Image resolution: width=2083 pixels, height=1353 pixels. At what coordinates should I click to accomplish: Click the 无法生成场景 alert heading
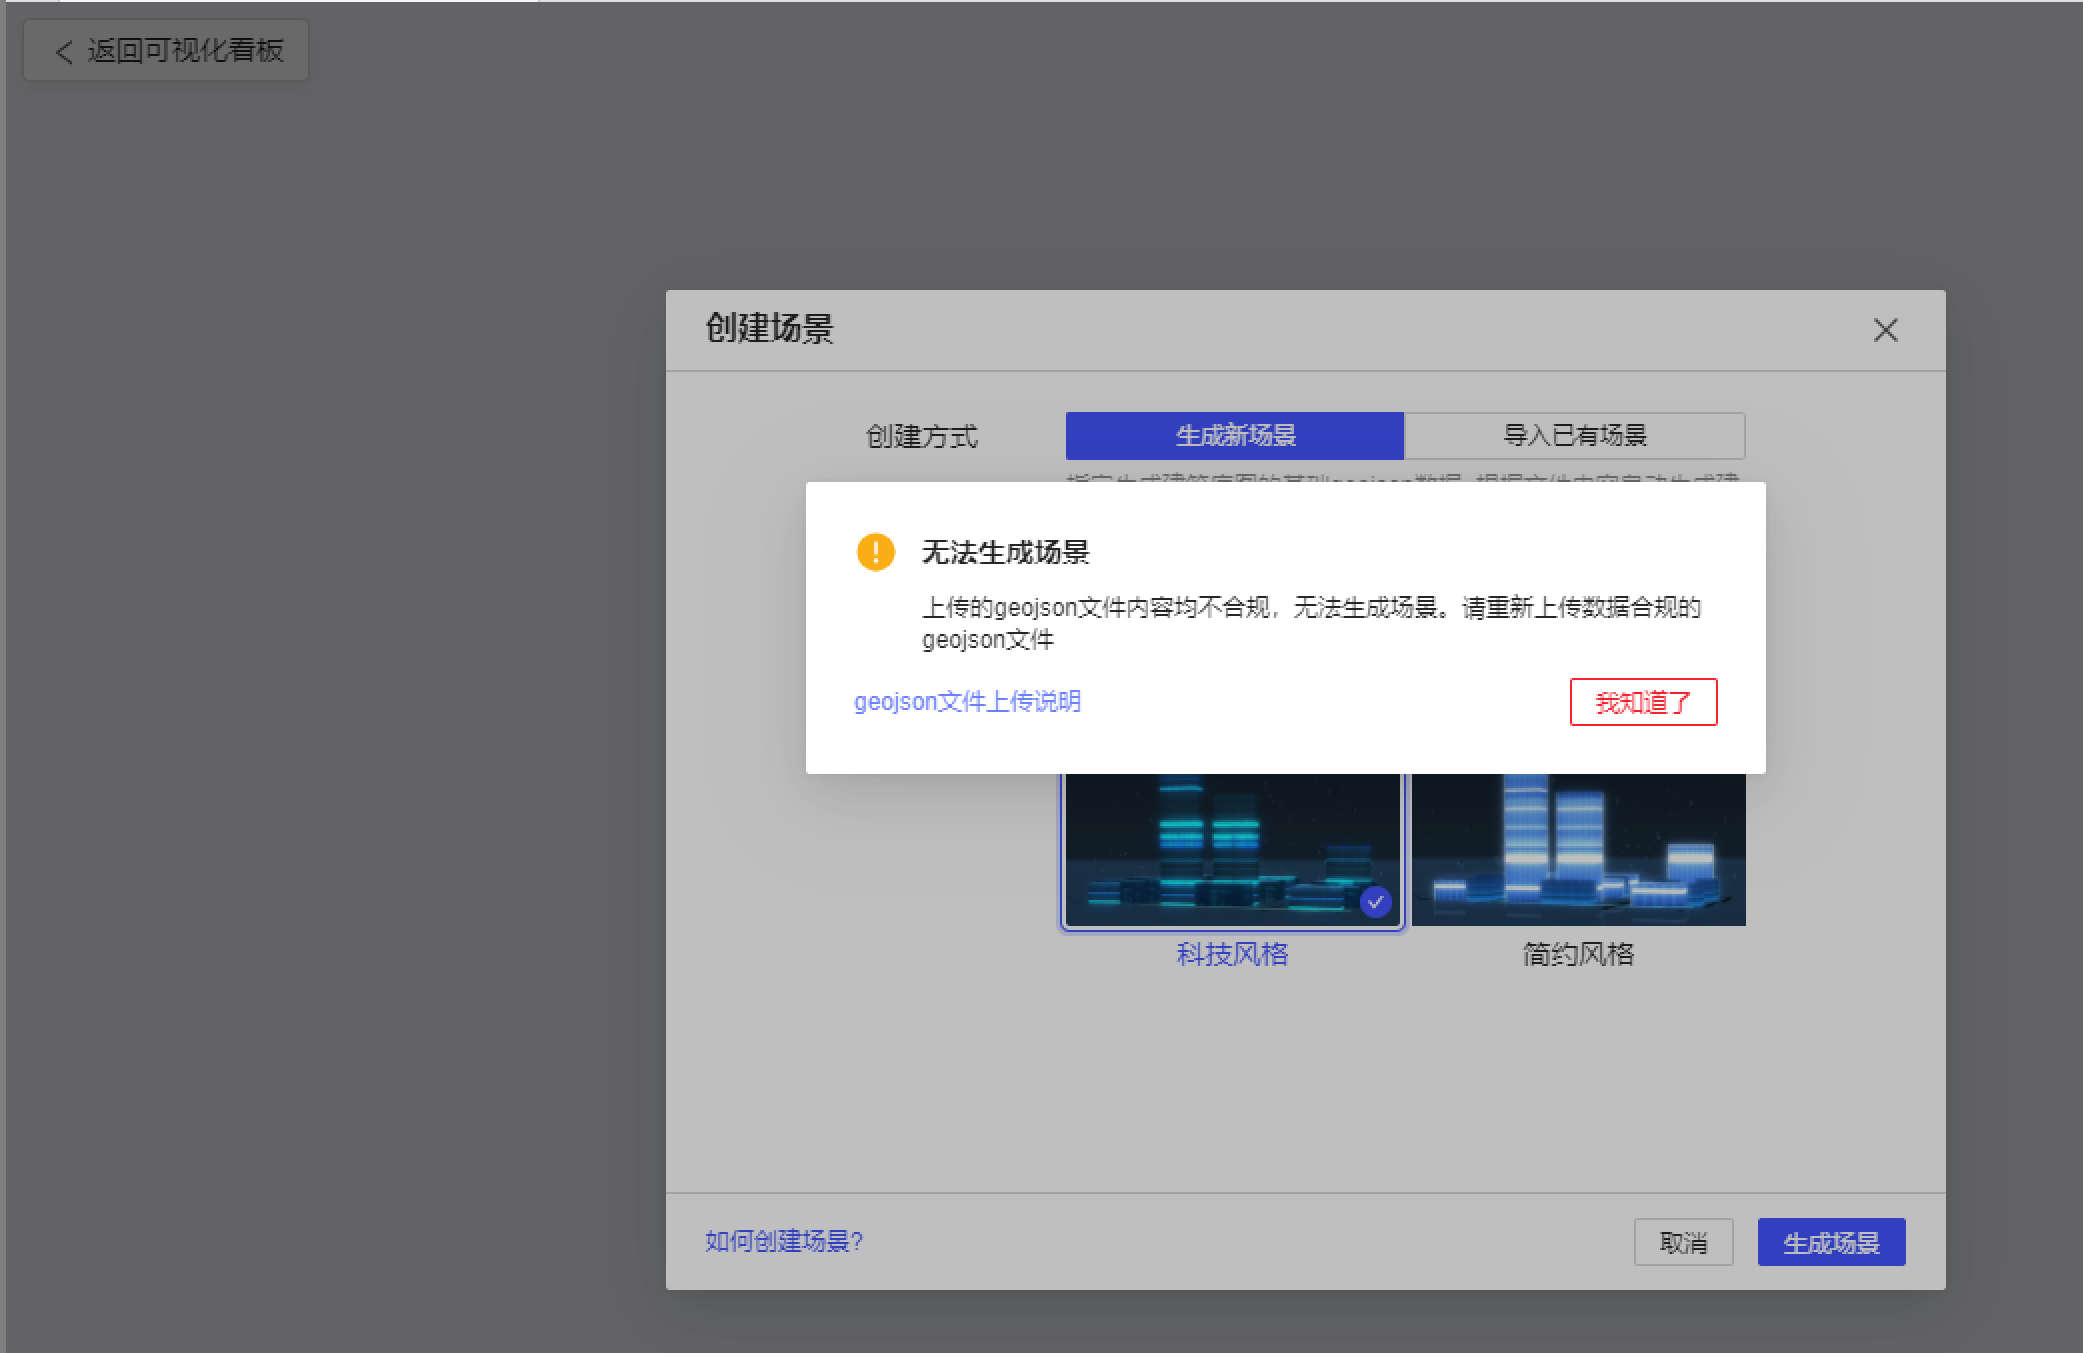[x=1005, y=552]
